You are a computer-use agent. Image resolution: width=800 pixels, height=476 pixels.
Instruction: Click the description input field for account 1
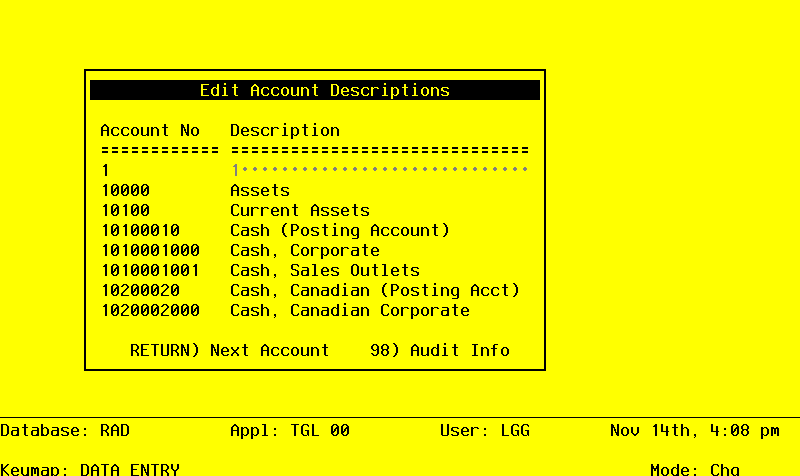click(x=380, y=170)
